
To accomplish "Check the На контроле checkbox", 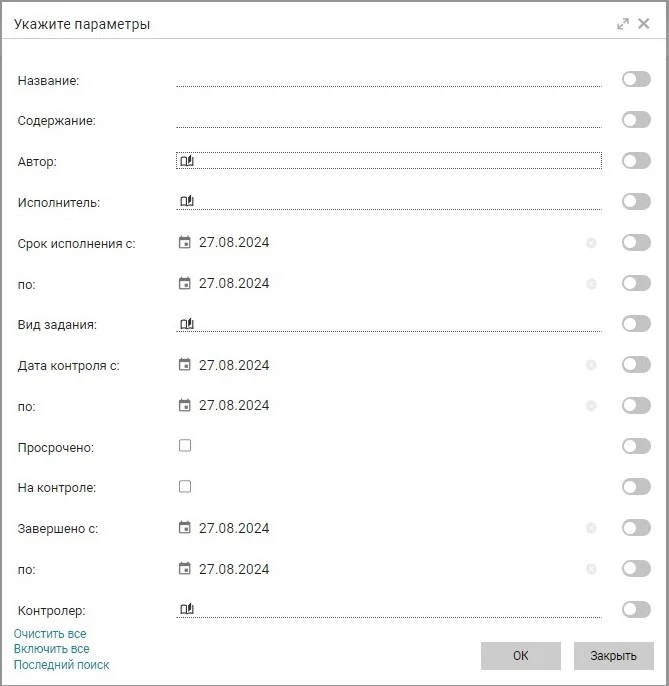I will [185, 486].
